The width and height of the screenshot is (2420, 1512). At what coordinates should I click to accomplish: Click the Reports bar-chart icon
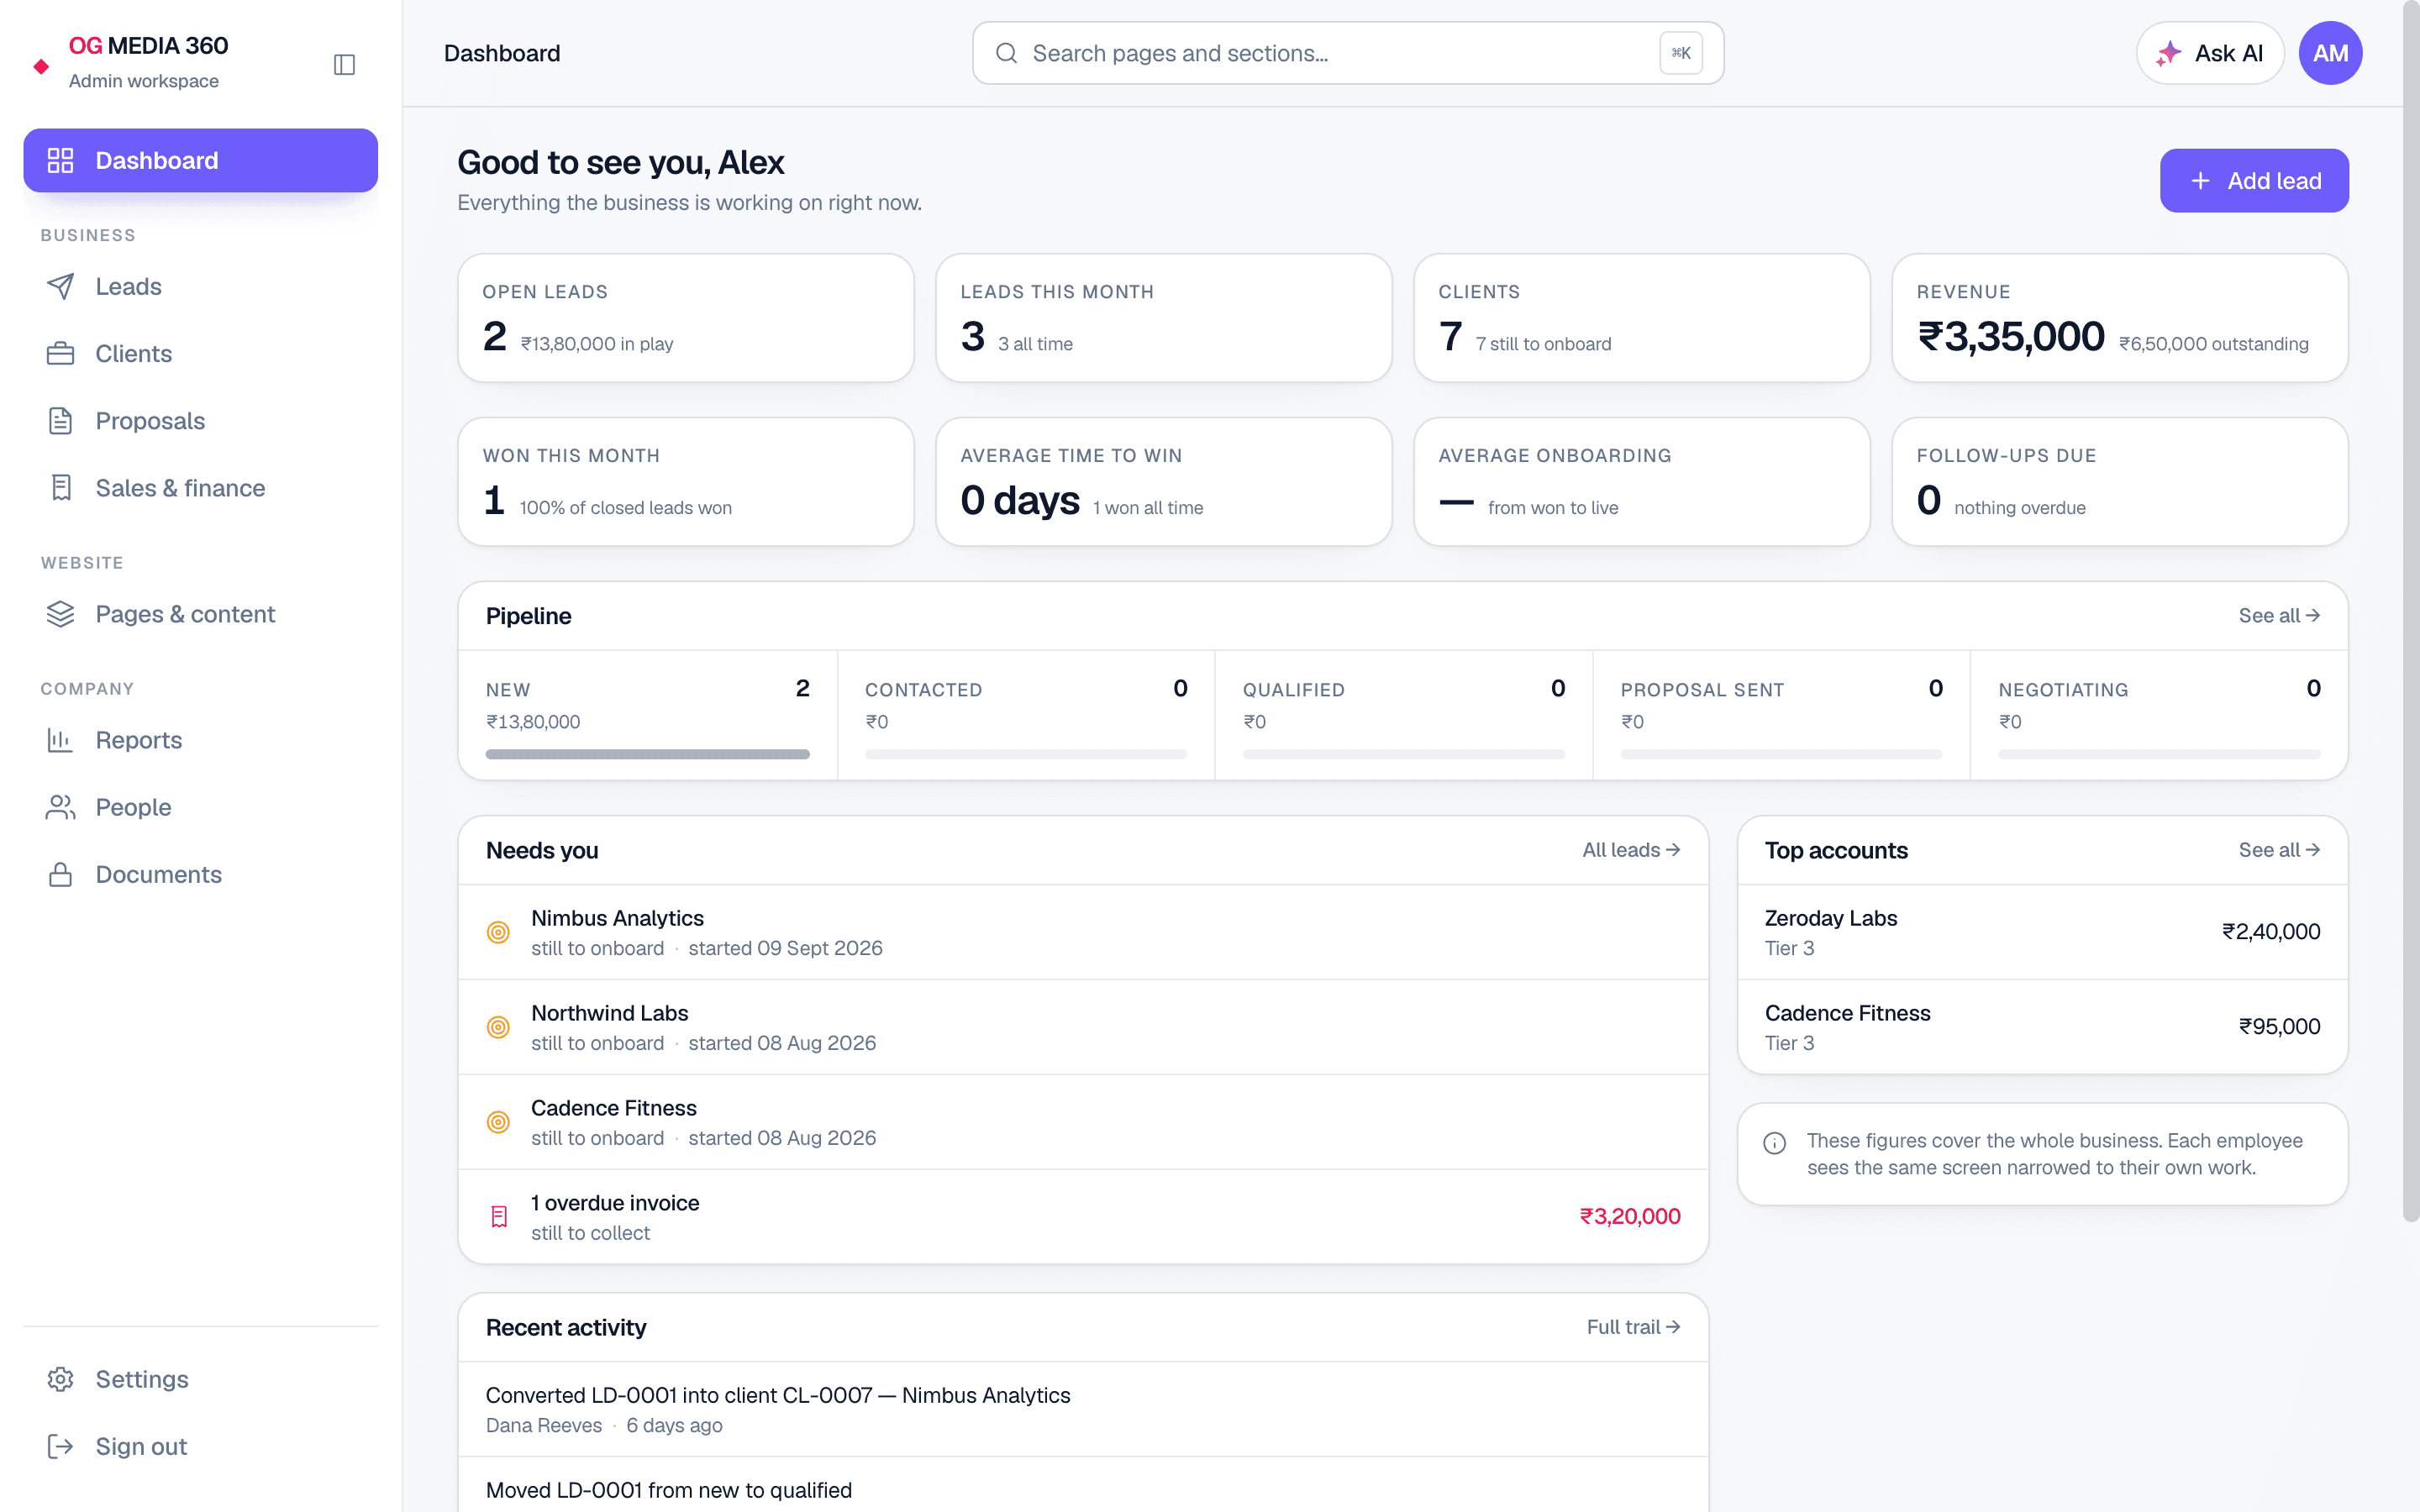pyautogui.click(x=61, y=740)
